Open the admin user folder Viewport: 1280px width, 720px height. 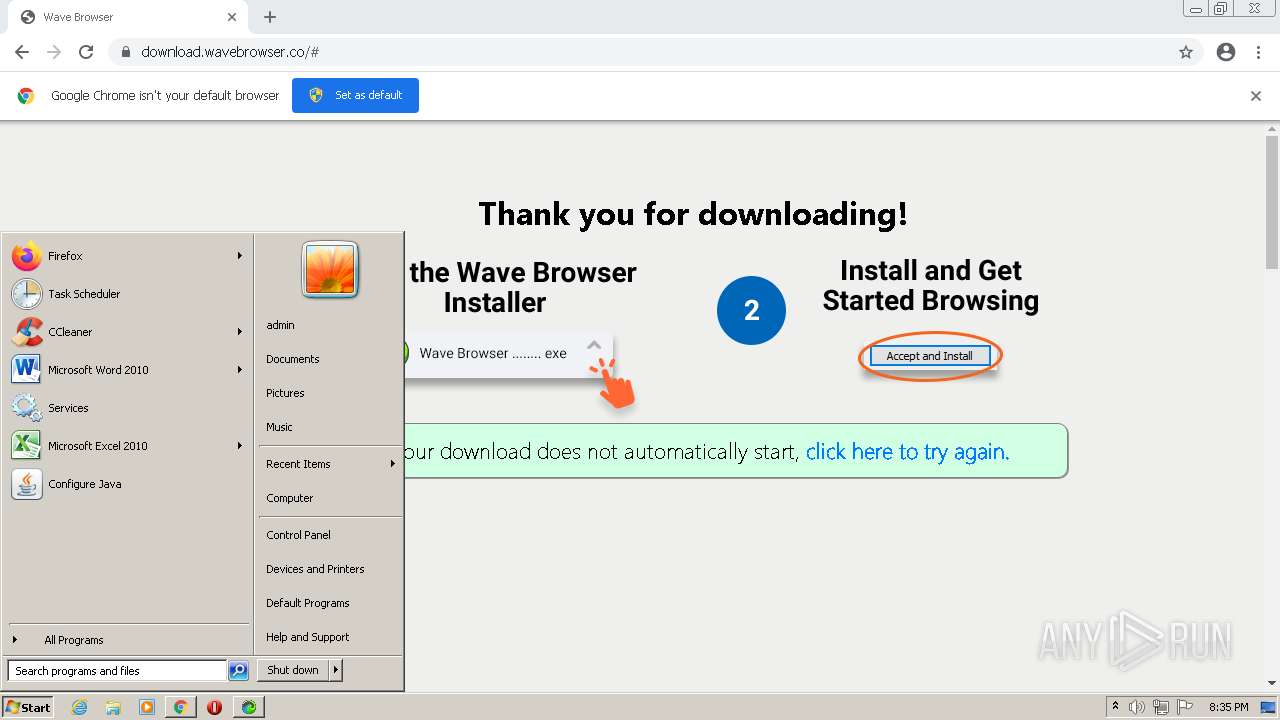click(x=330, y=325)
